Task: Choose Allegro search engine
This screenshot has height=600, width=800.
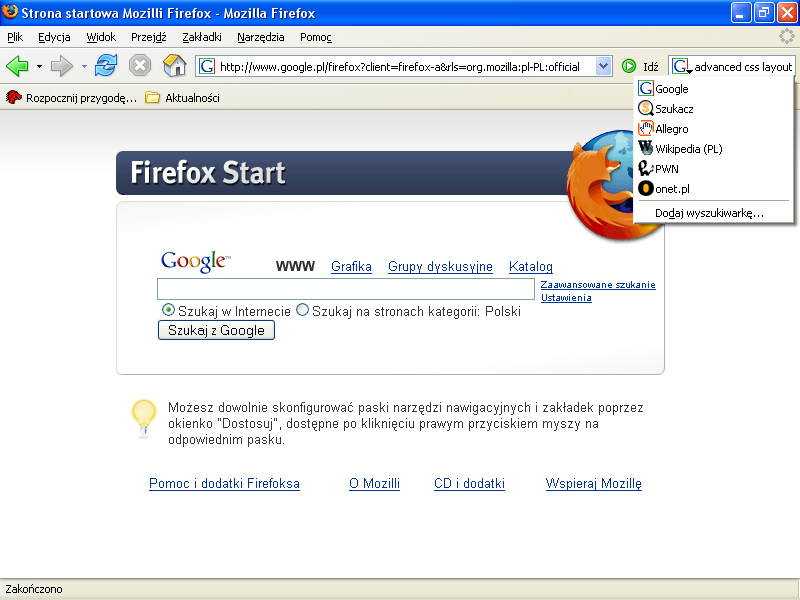Action: click(713, 129)
